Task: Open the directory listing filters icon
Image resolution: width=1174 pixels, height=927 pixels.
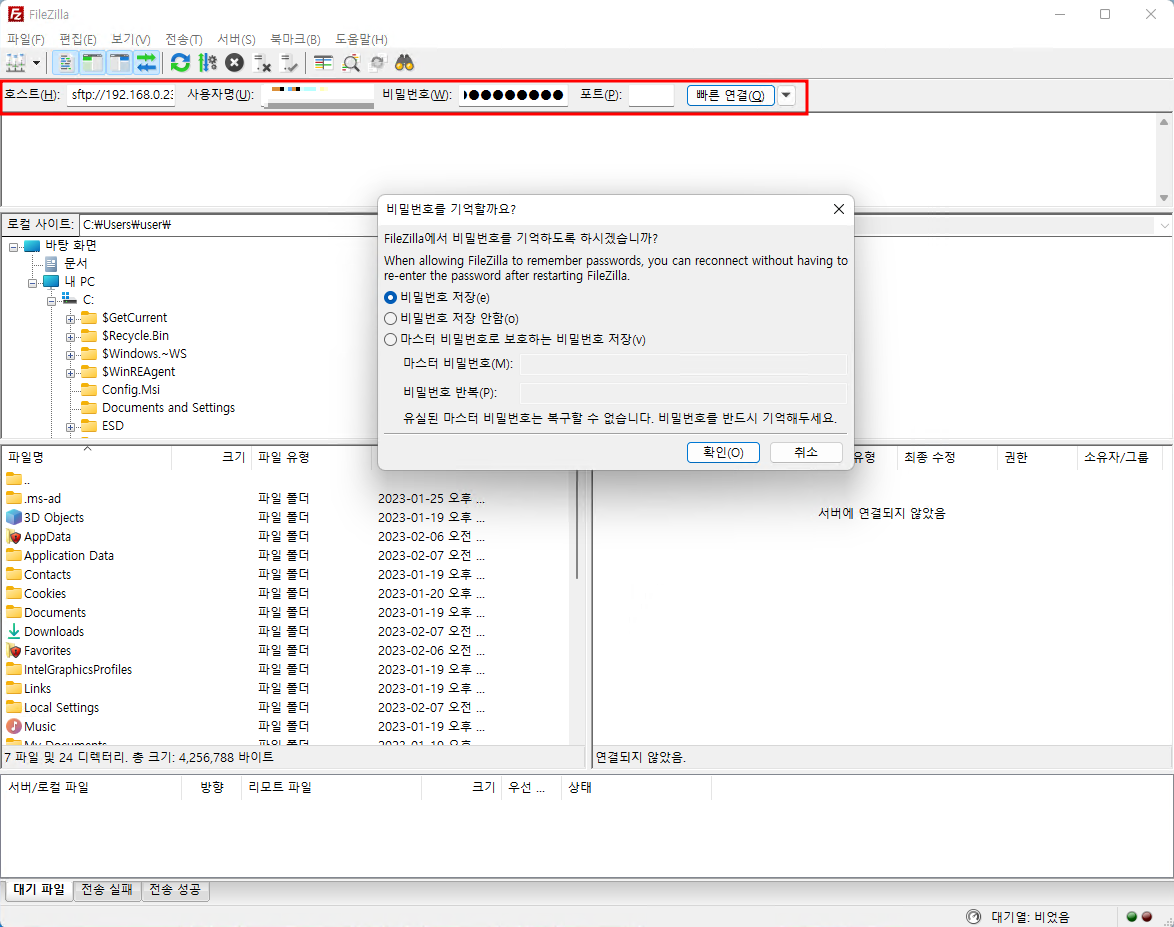Action: point(323,63)
